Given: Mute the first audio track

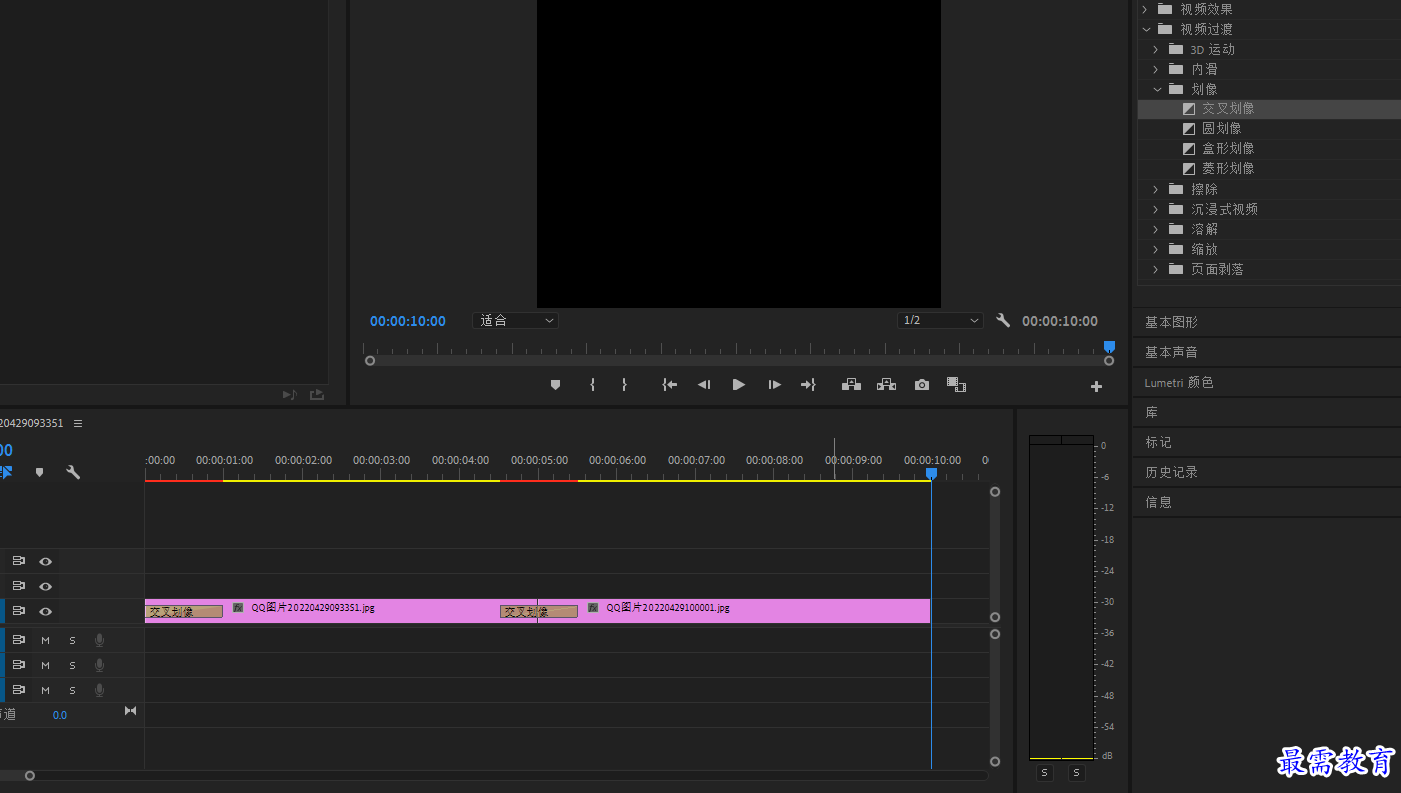Looking at the screenshot, I should 45,640.
